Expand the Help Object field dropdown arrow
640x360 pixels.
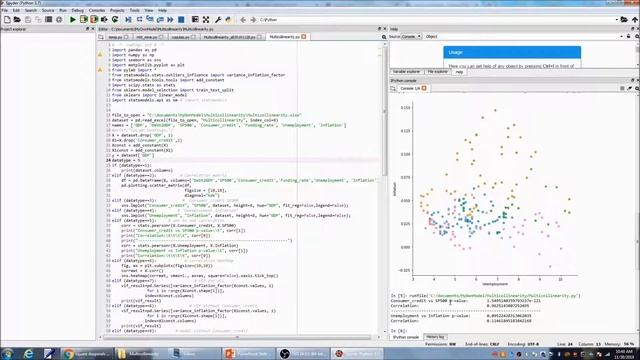[x=621, y=36]
